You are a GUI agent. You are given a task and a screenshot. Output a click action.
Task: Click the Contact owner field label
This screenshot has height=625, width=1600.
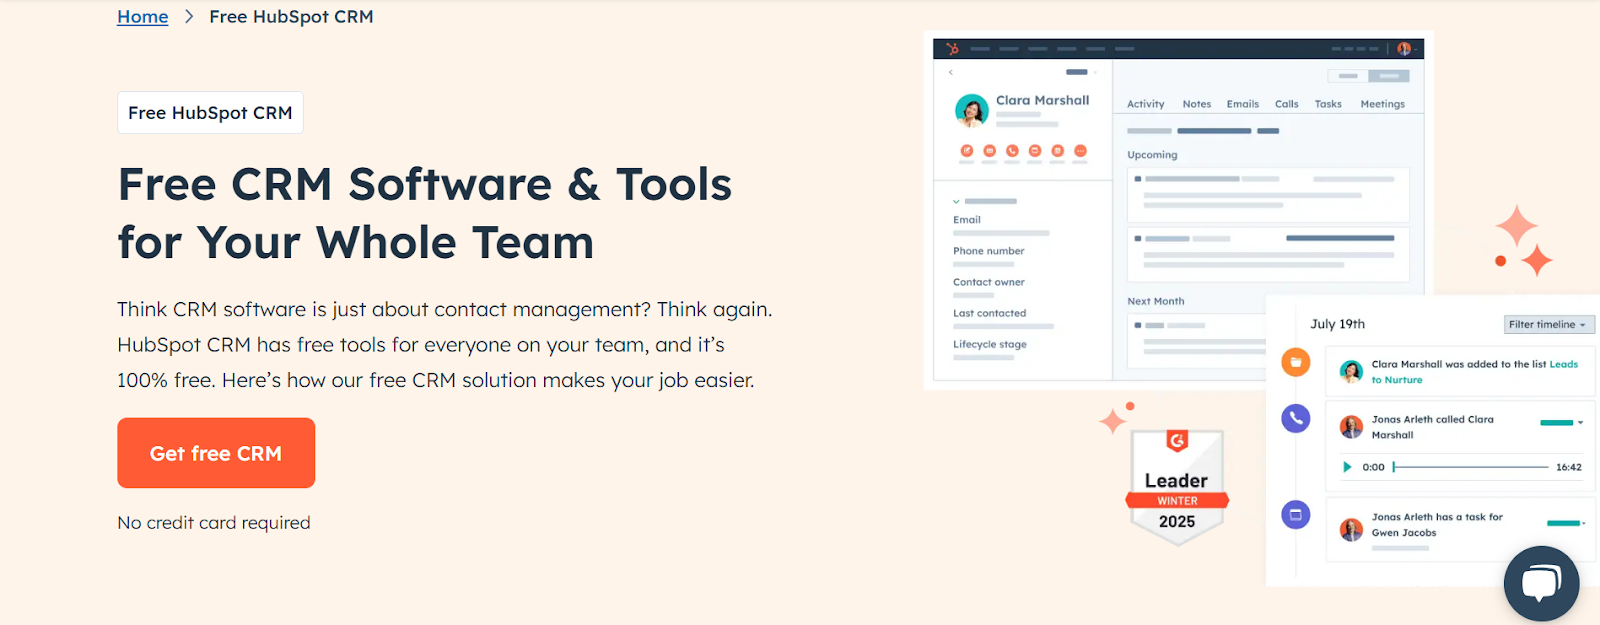[x=989, y=282]
